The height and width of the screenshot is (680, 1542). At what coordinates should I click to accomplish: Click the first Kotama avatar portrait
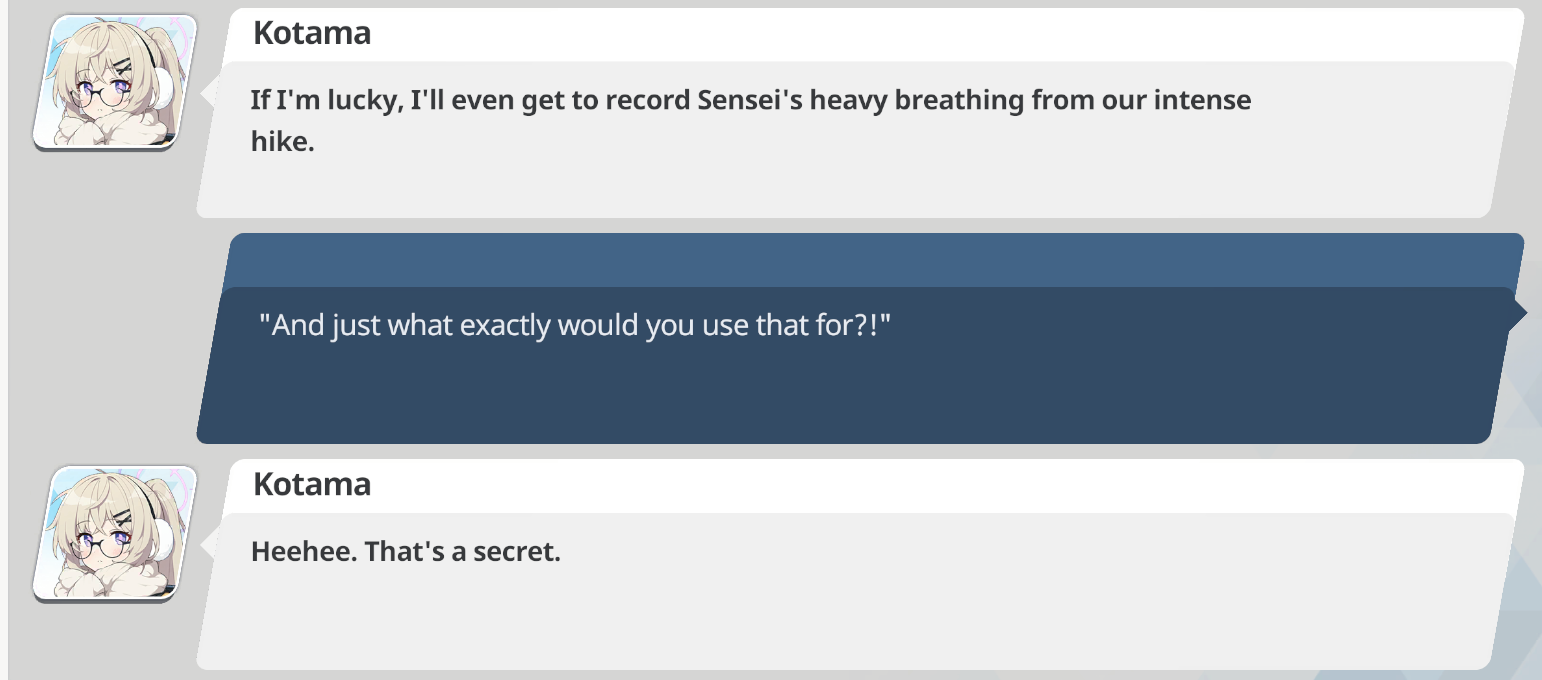click(114, 82)
